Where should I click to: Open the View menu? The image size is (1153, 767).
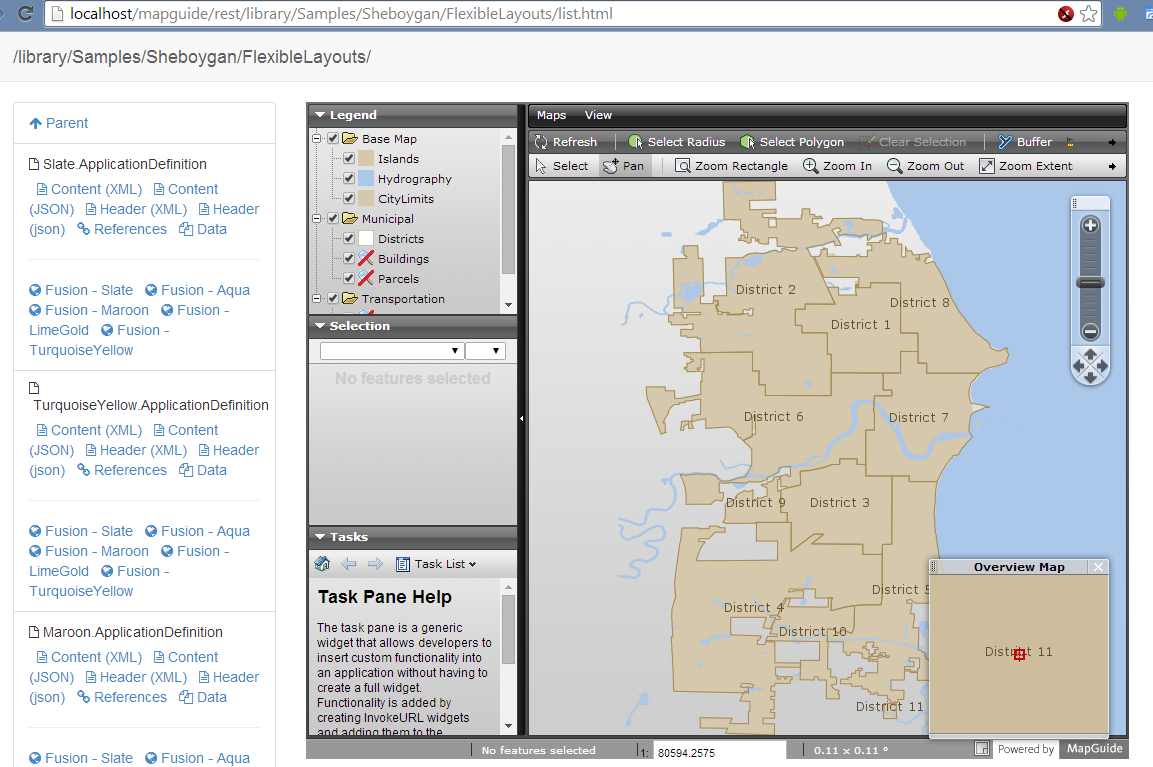[598, 115]
